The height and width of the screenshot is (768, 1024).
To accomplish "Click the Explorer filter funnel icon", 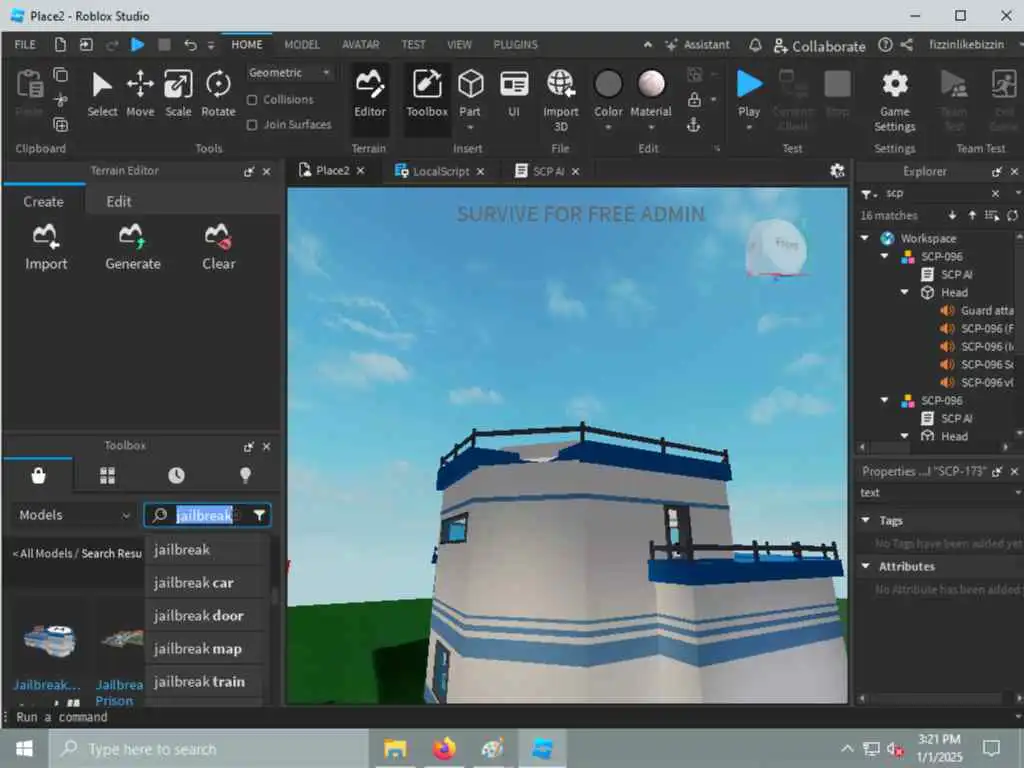I will tap(868, 194).
